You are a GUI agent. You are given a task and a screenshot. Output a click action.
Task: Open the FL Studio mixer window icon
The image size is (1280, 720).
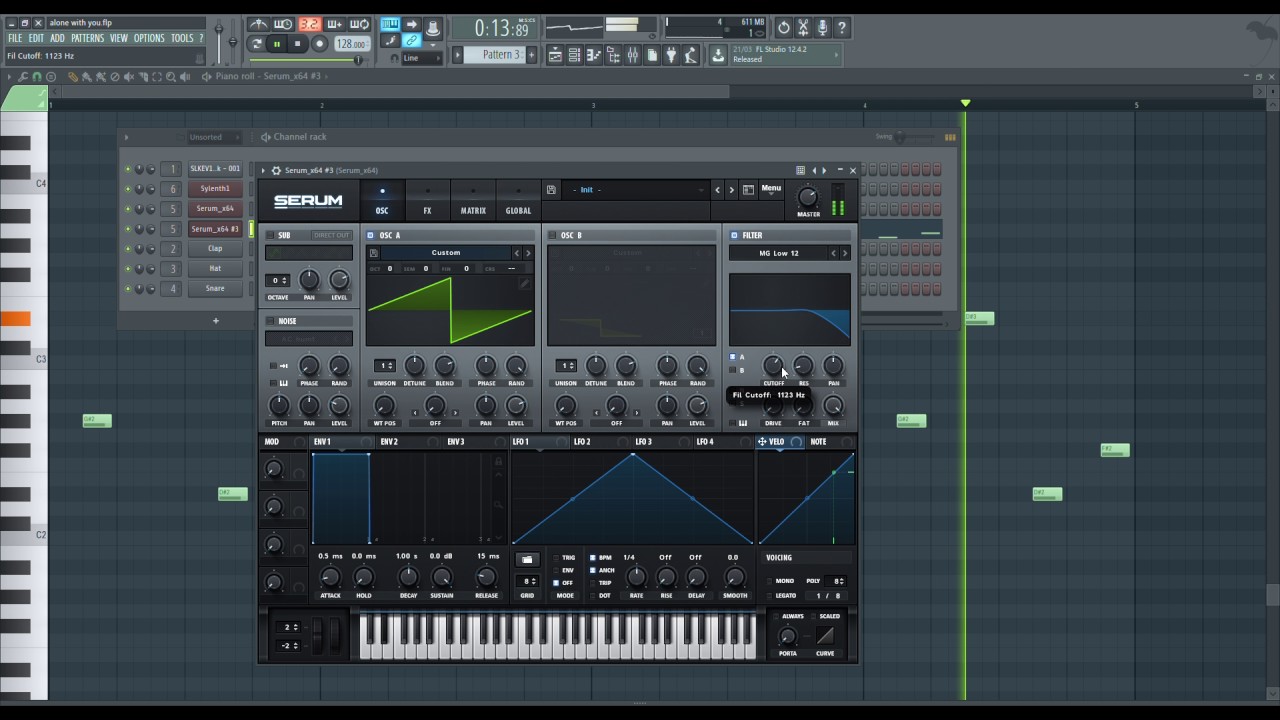[632, 56]
